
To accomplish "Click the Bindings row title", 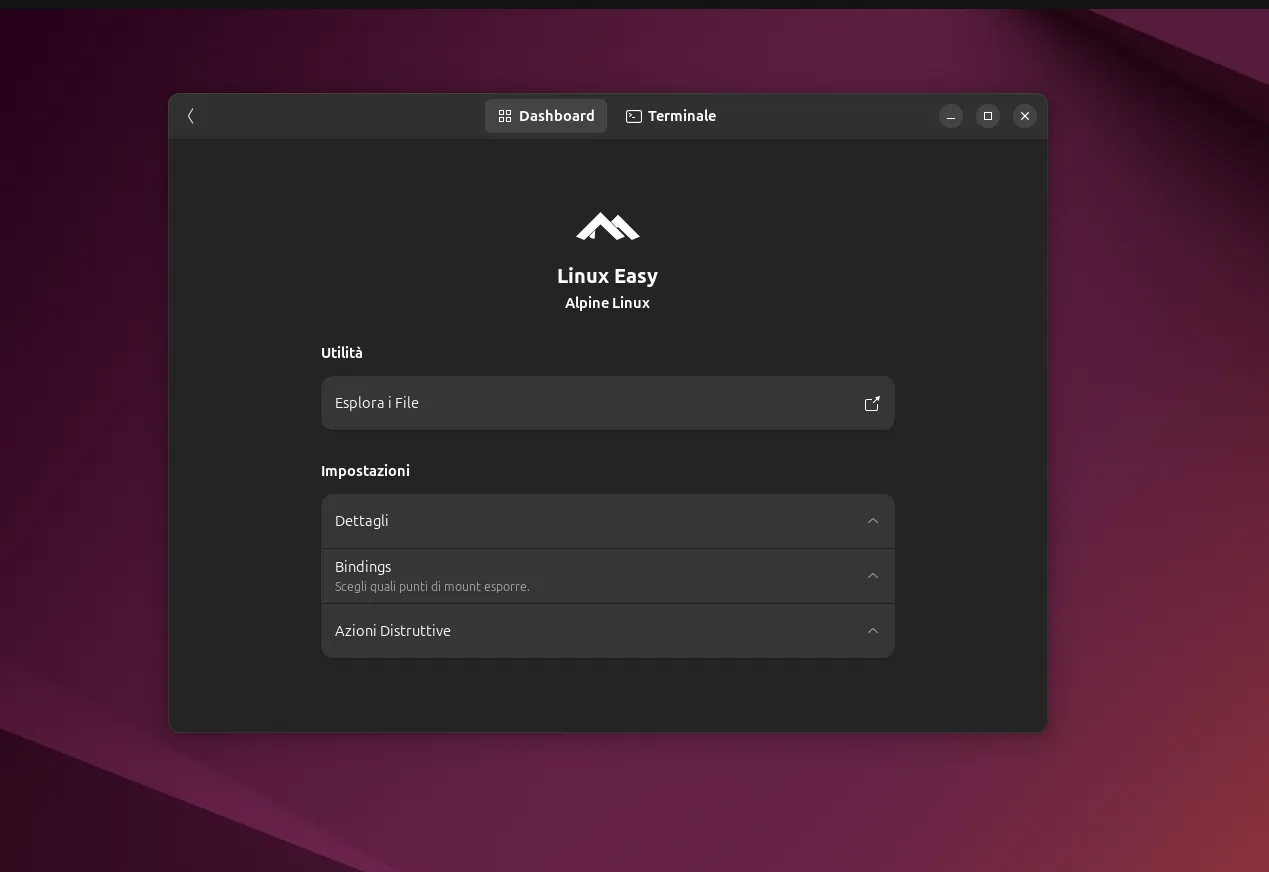I will (363, 567).
